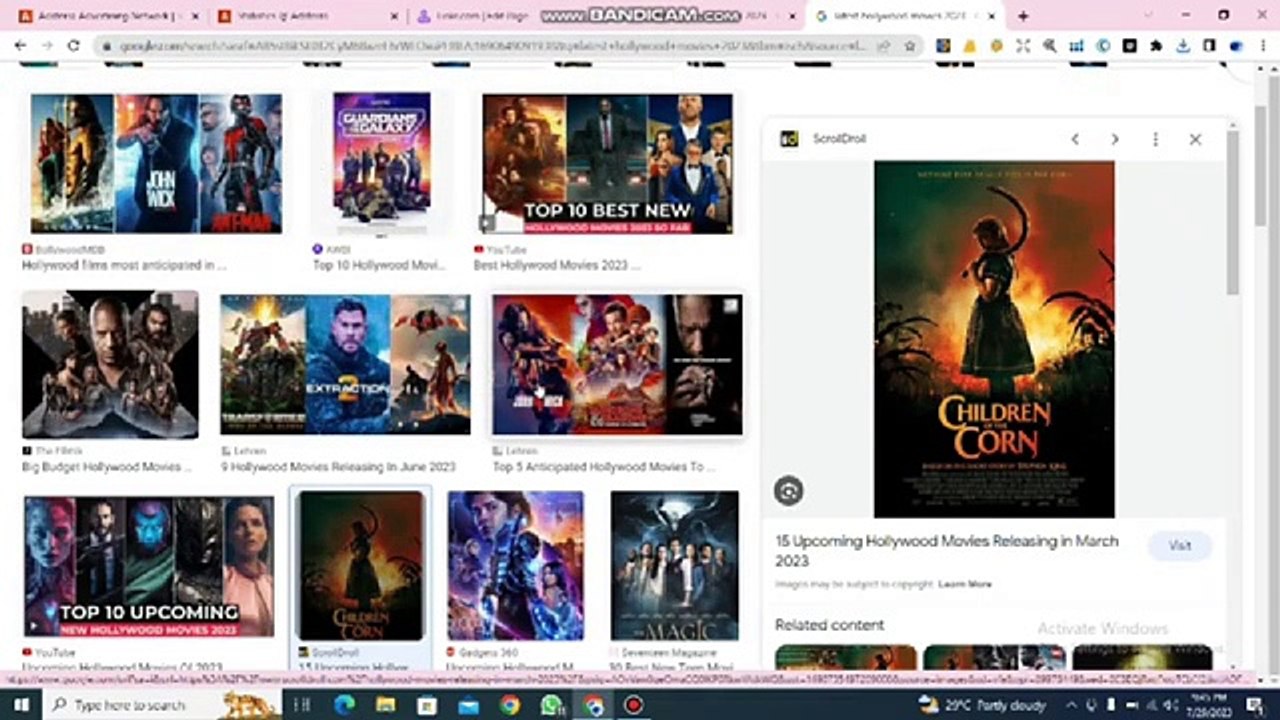Open the Mail app from the taskbar
Screen dimensions: 1280x720
pyautogui.click(x=468, y=705)
